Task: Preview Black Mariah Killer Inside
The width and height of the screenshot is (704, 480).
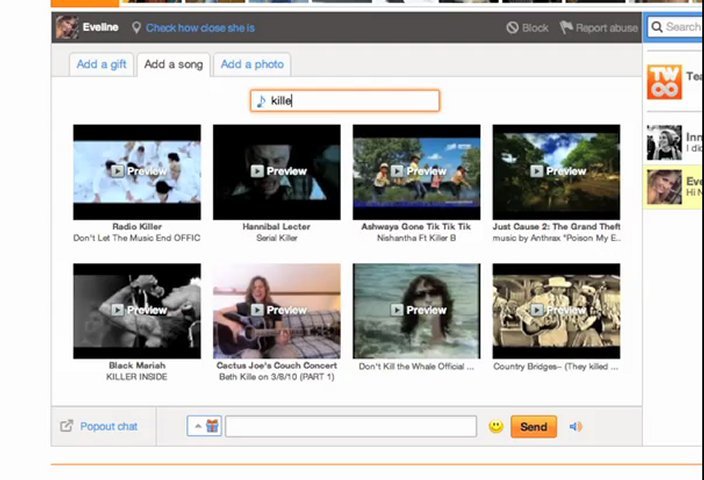Action: [137, 311]
